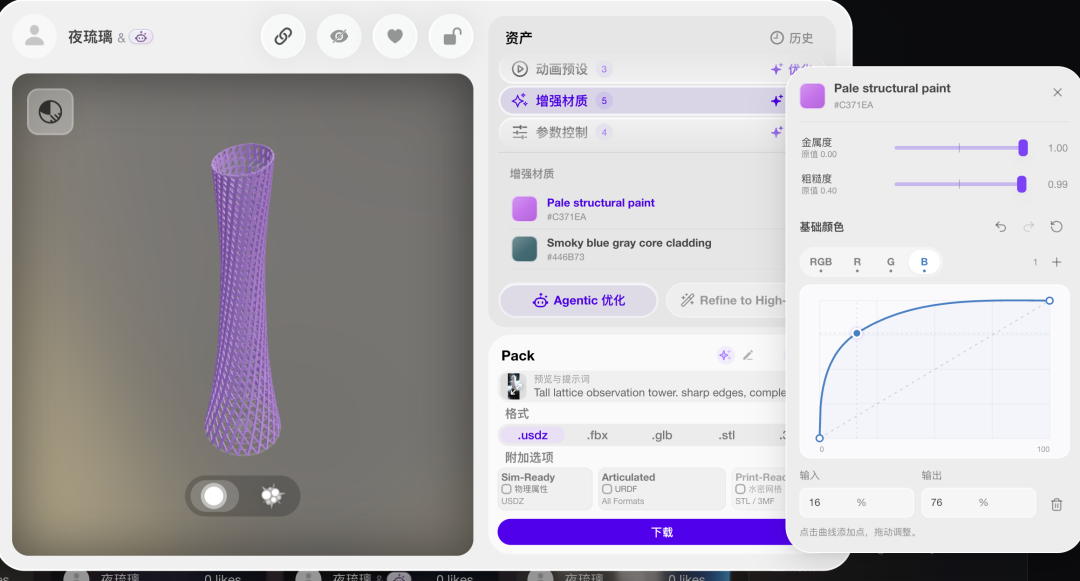Click the sparkle icon beside Pack
This screenshot has height=581, width=1080.
click(x=724, y=355)
